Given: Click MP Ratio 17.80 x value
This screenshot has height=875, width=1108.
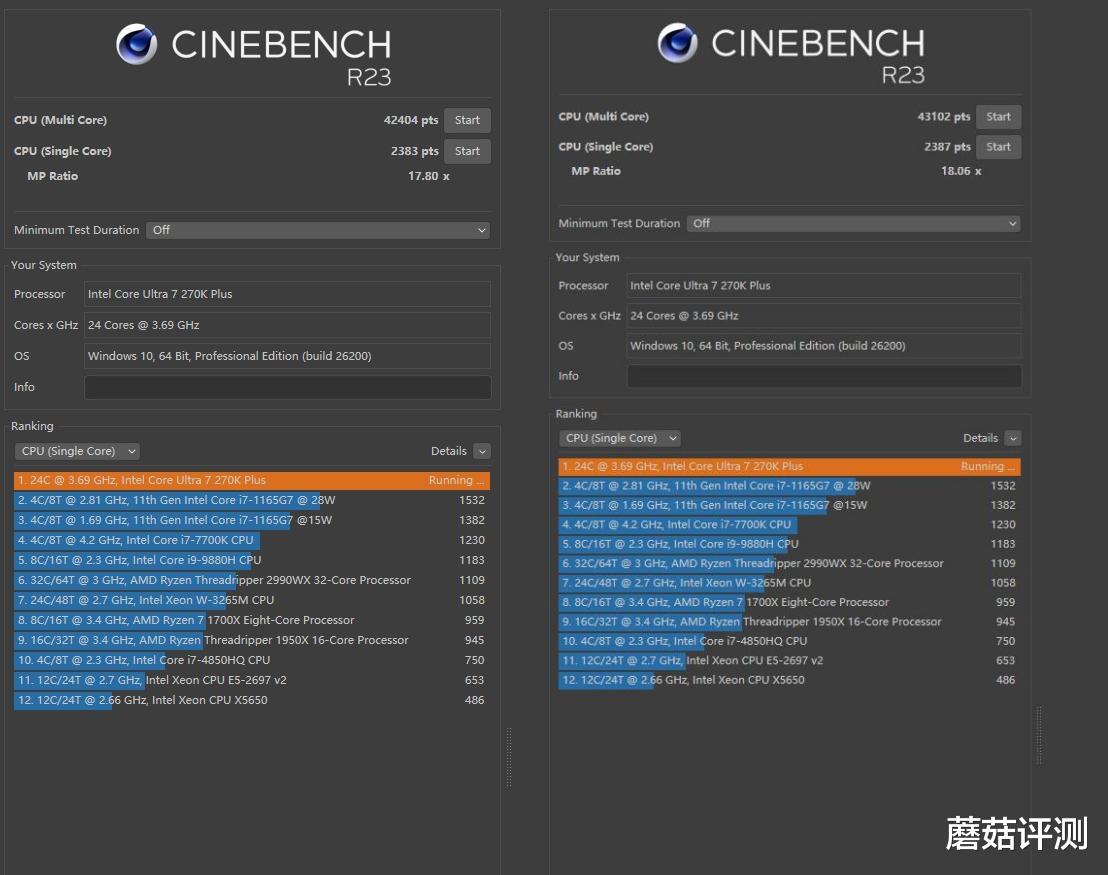Looking at the screenshot, I should click(x=428, y=176).
